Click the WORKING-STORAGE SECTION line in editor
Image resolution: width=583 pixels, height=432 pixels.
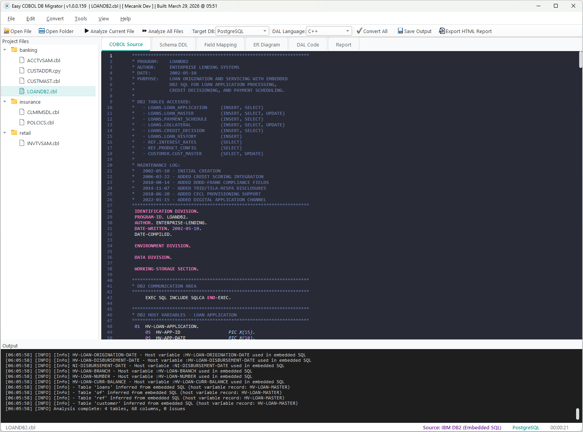(x=167, y=269)
